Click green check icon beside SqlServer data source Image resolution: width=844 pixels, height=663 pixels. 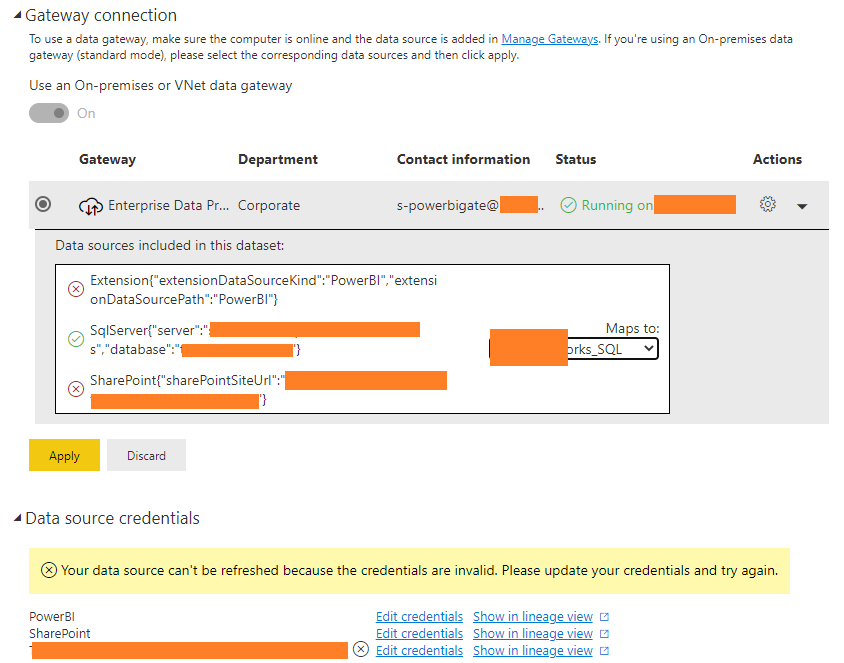pyautogui.click(x=76, y=339)
